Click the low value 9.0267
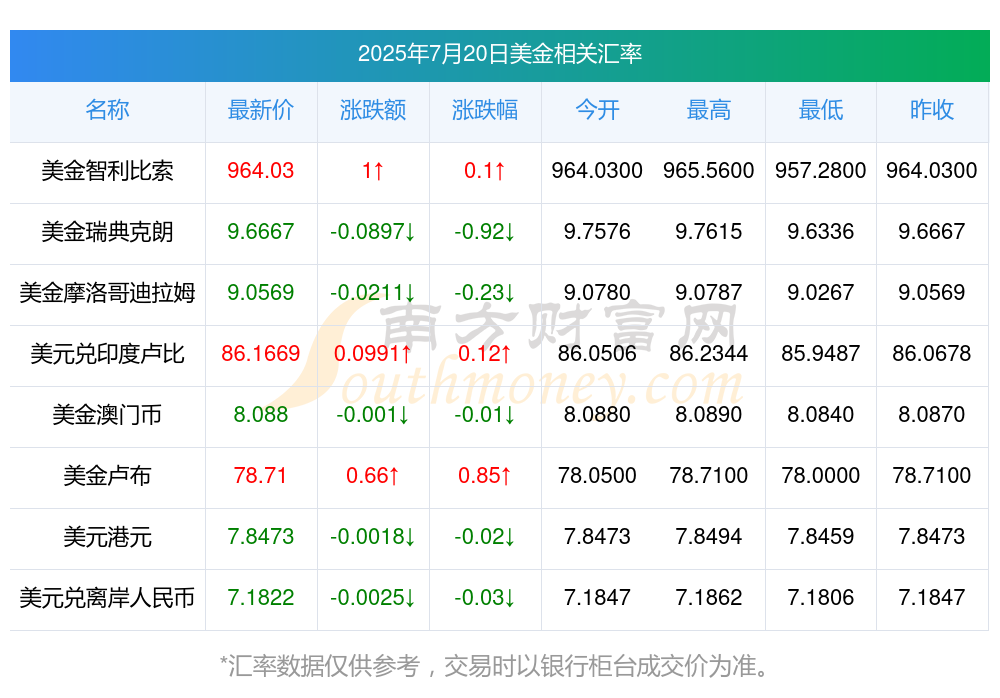Screen dimensions: 1000x698 coord(821,292)
